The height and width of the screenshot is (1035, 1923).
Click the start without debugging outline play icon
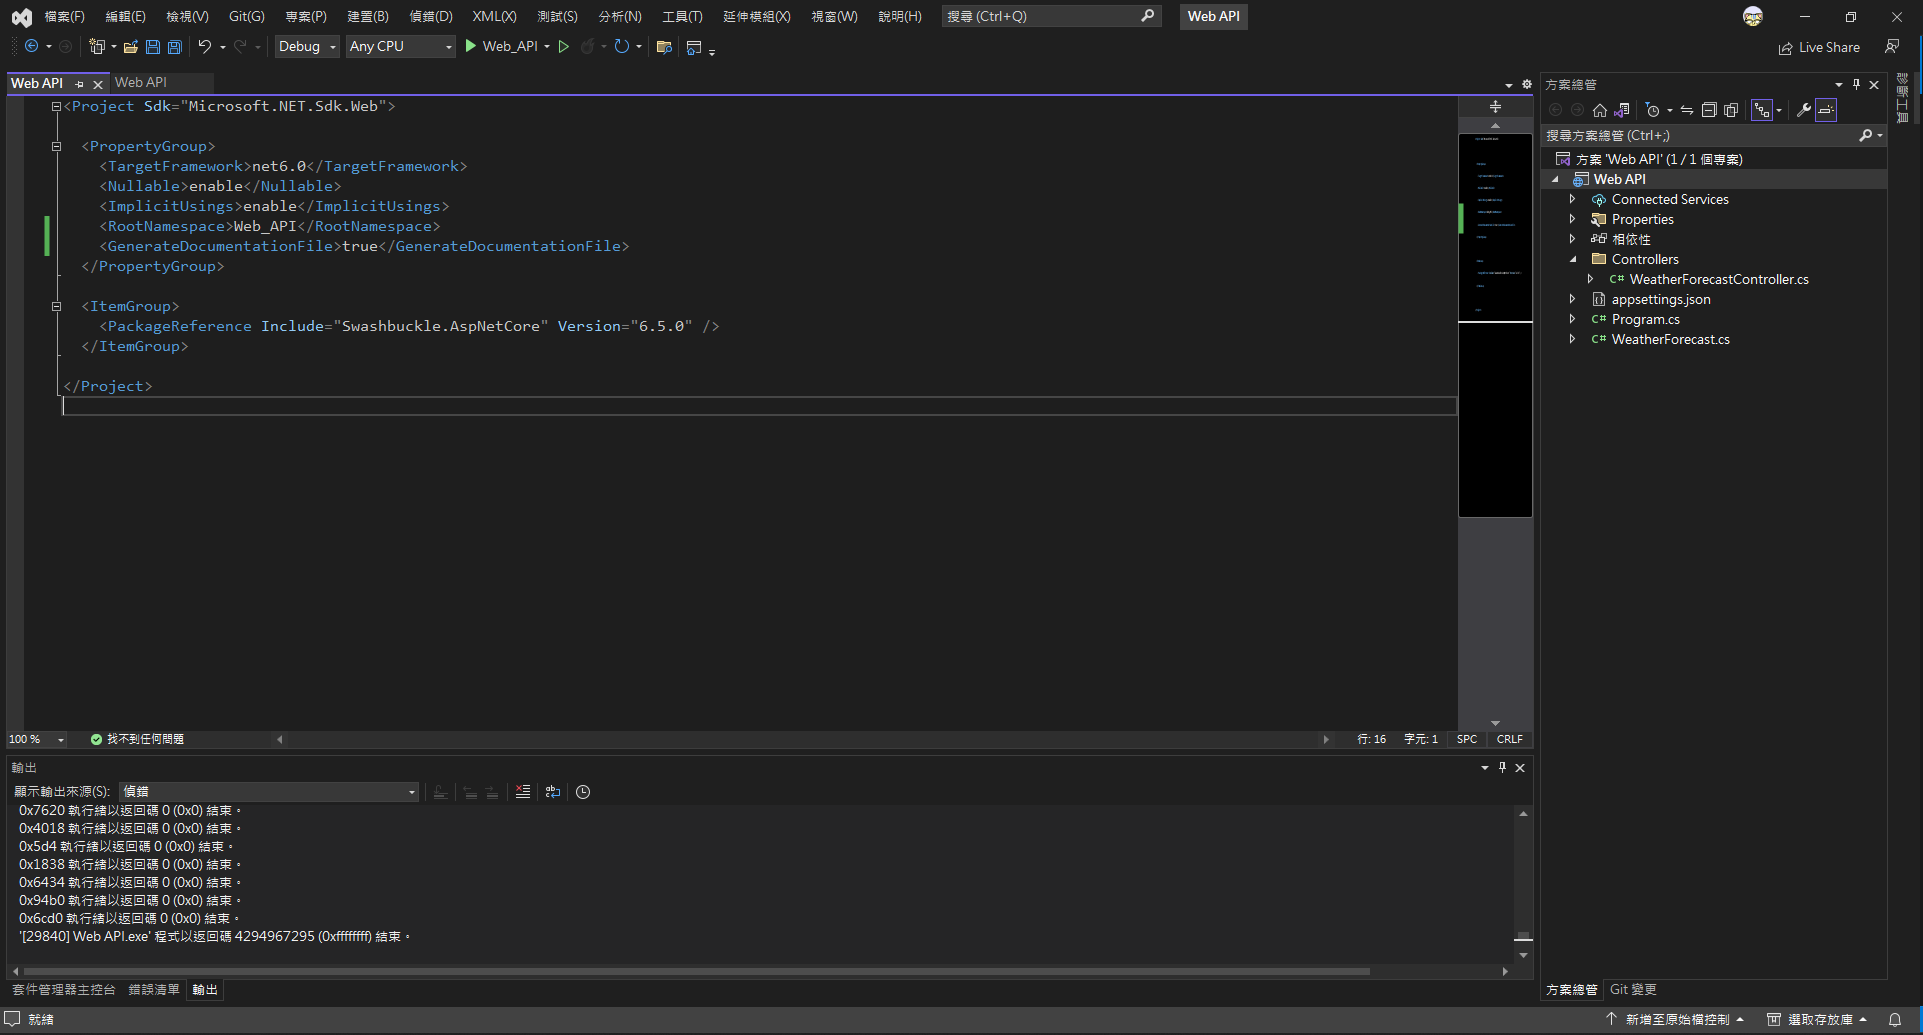point(564,46)
